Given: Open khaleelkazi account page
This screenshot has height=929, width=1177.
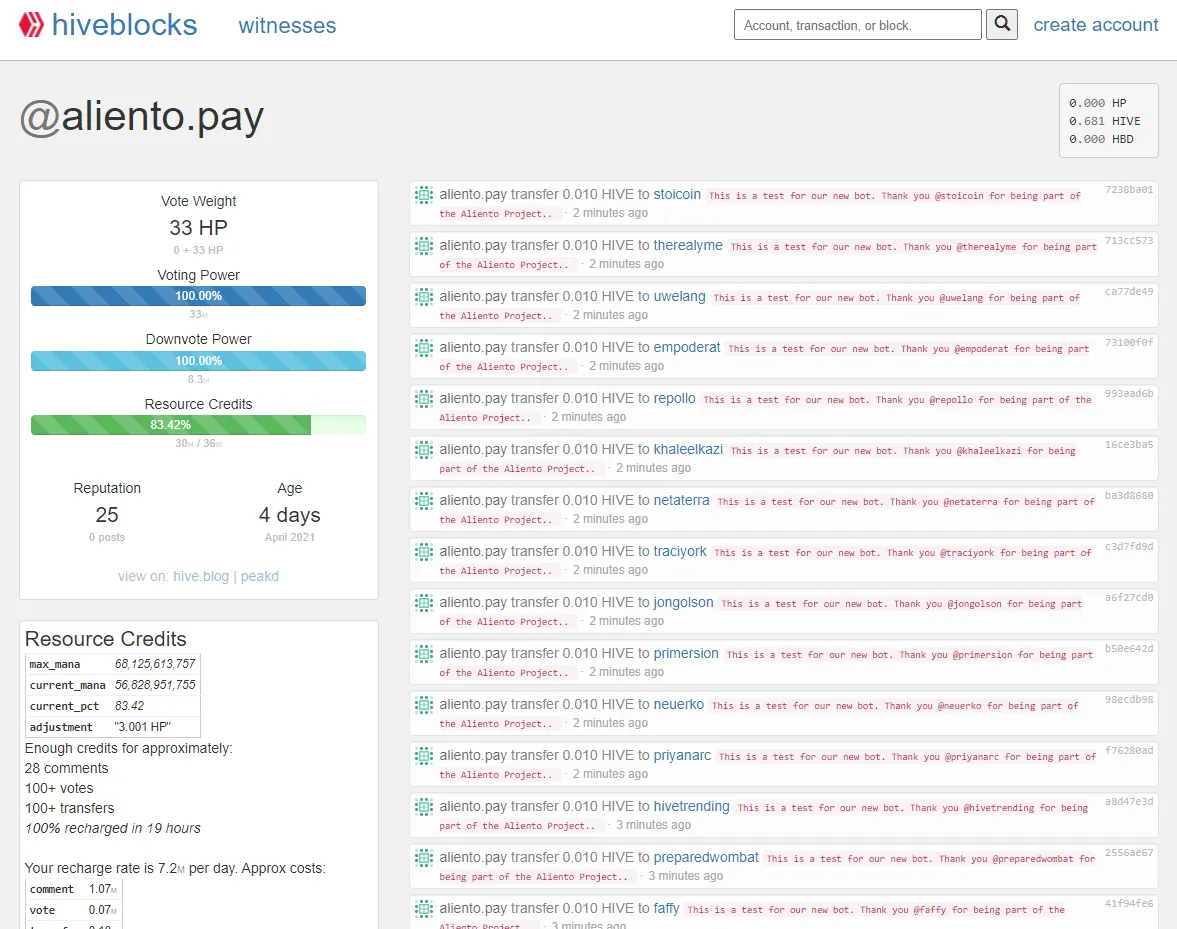Looking at the screenshot, I should click(688, 449).
